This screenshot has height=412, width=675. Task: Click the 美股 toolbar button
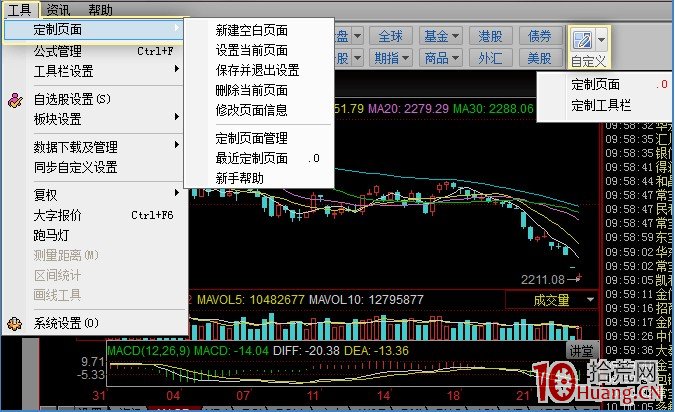540,58
